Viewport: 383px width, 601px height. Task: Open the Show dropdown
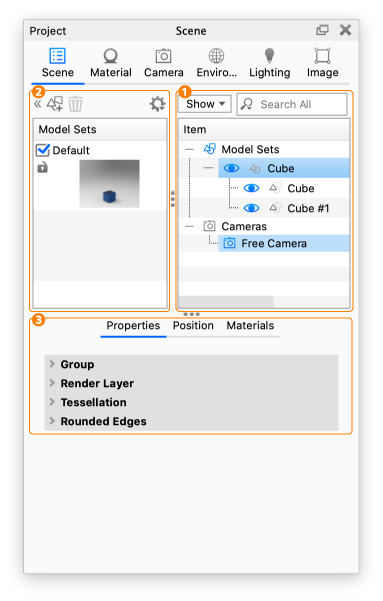pos(205,104)
